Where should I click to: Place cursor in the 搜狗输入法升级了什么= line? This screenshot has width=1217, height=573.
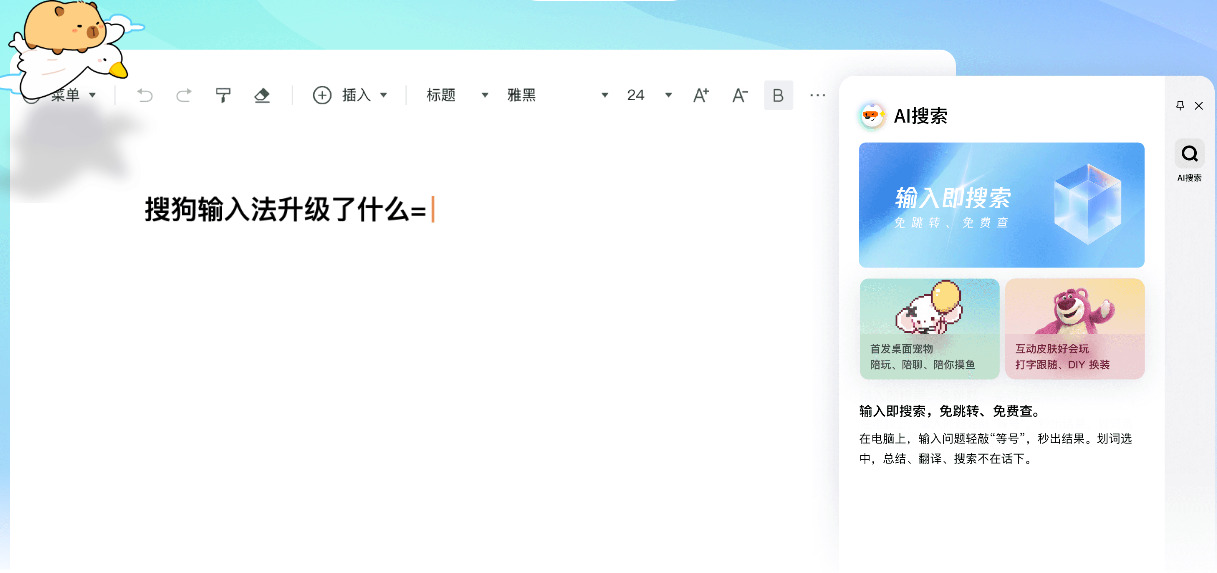(x=285, y=210)
